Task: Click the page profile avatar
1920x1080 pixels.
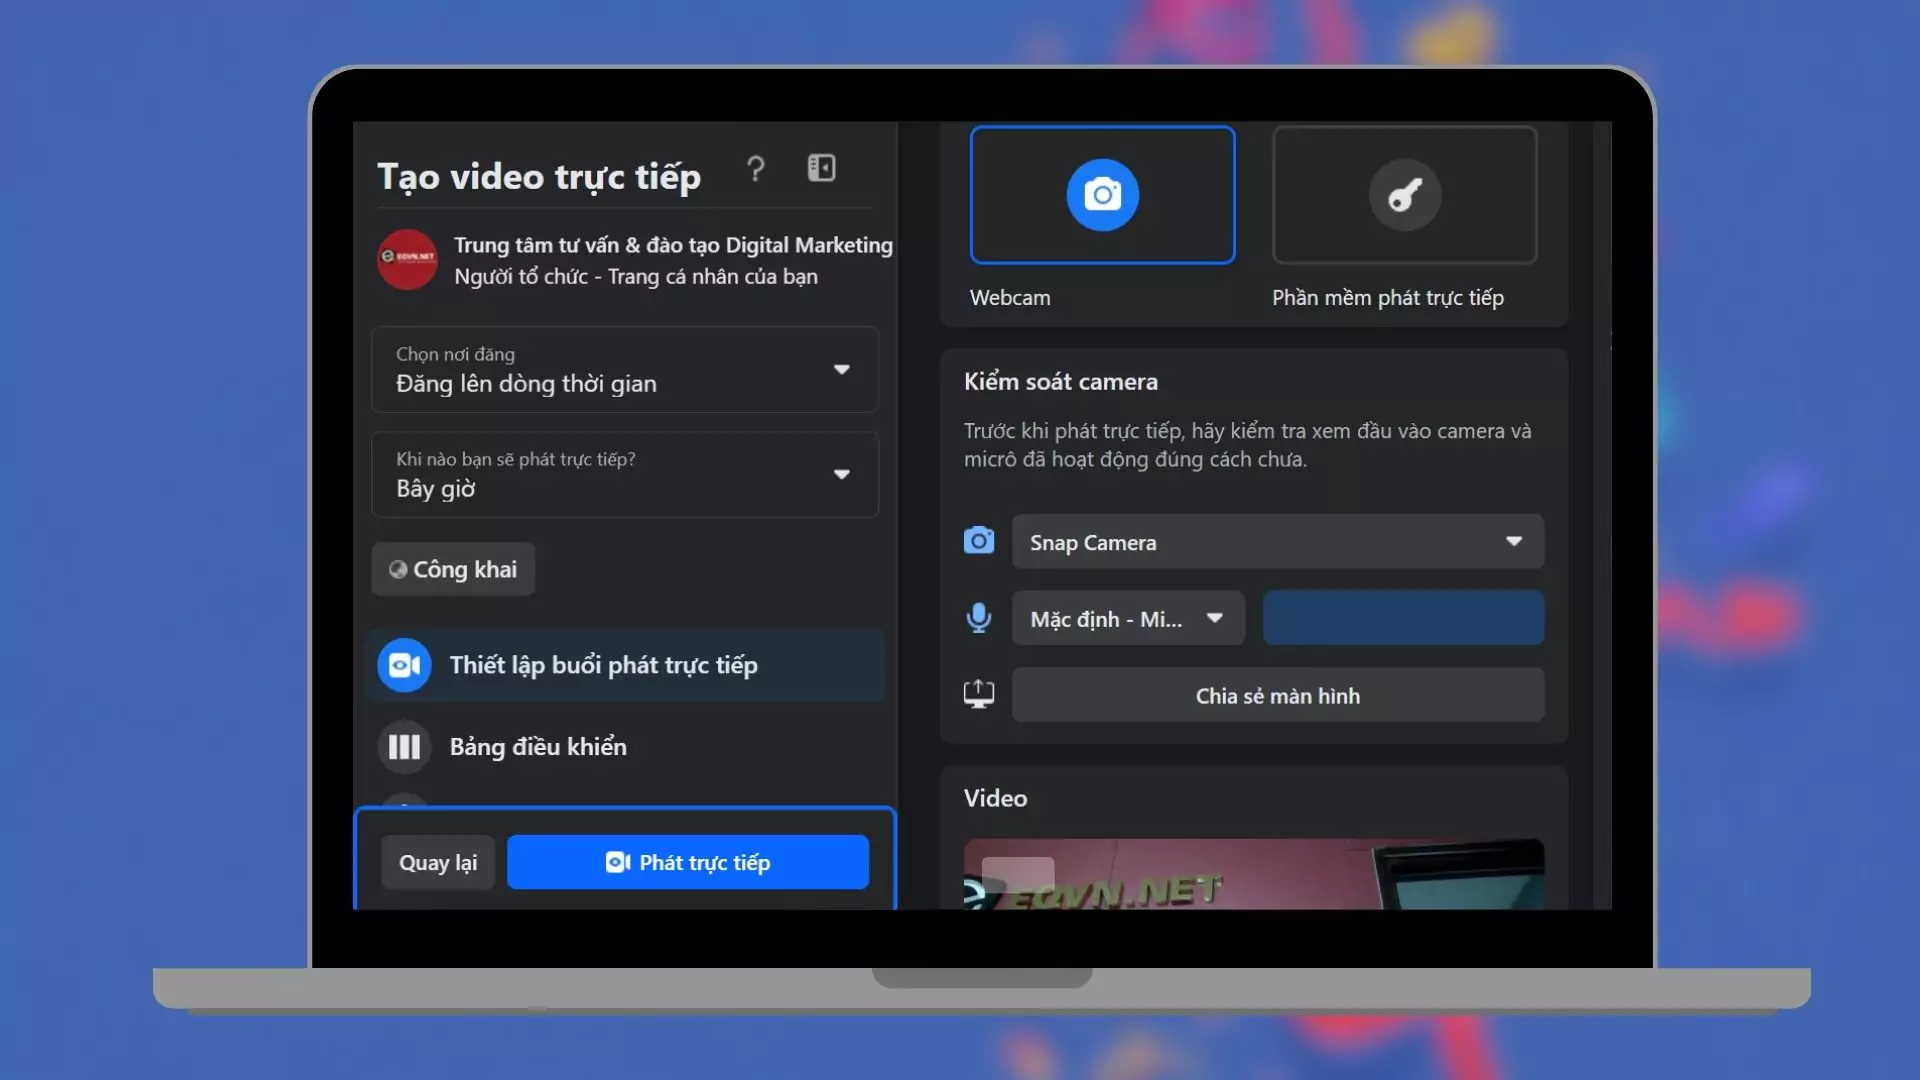Action: tap(407, 260)
